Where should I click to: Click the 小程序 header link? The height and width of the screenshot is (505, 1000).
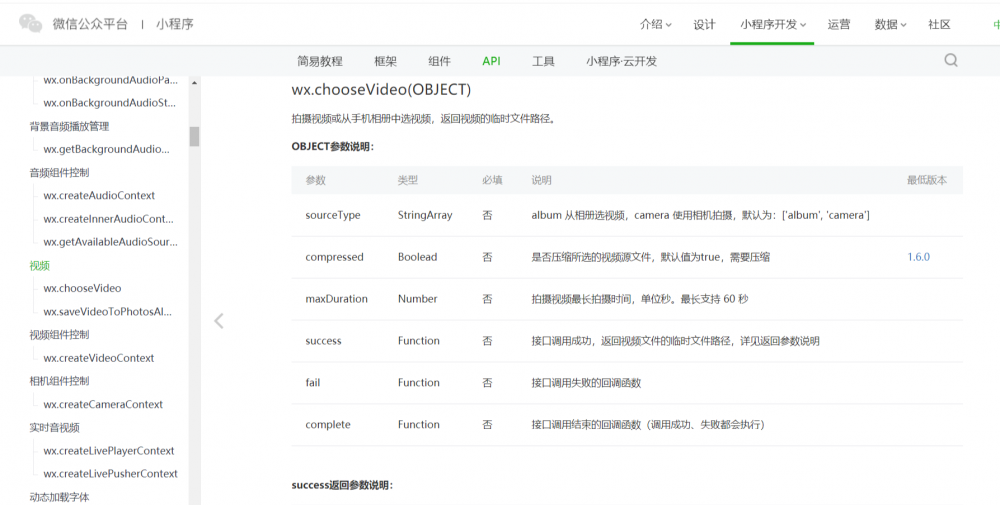175,24
